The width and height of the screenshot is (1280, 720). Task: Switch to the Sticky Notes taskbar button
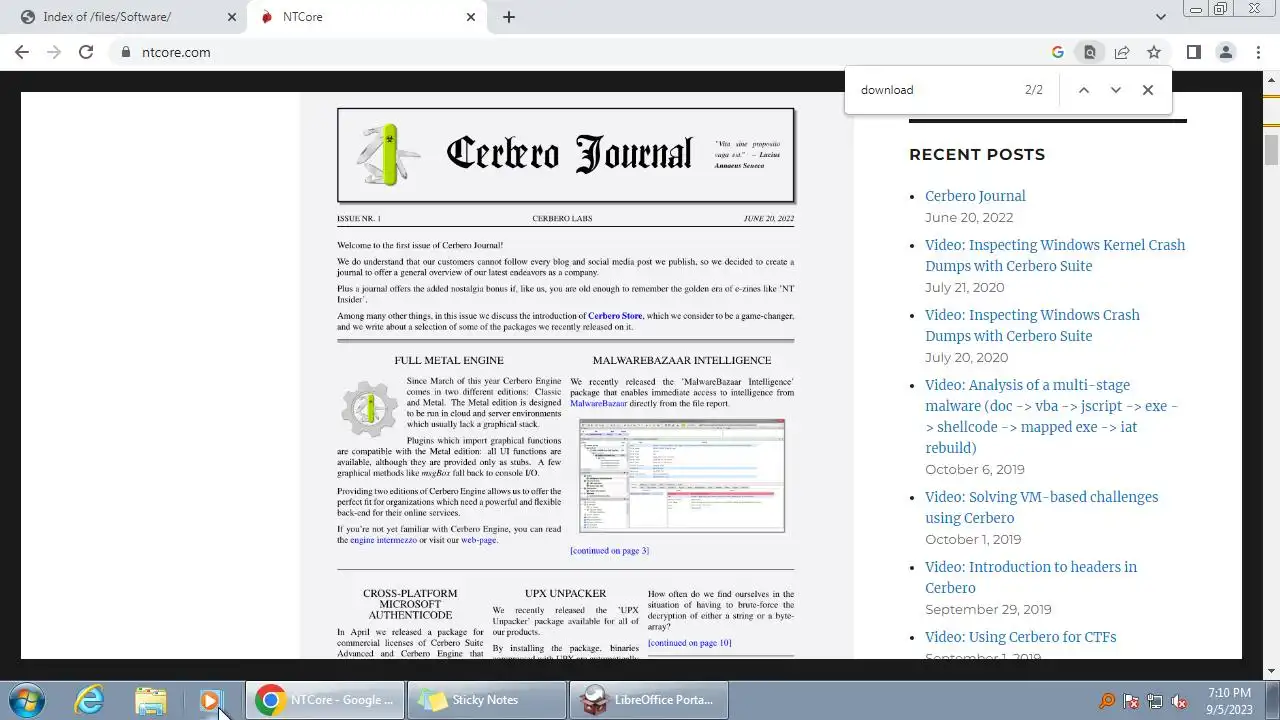[486, 700]
